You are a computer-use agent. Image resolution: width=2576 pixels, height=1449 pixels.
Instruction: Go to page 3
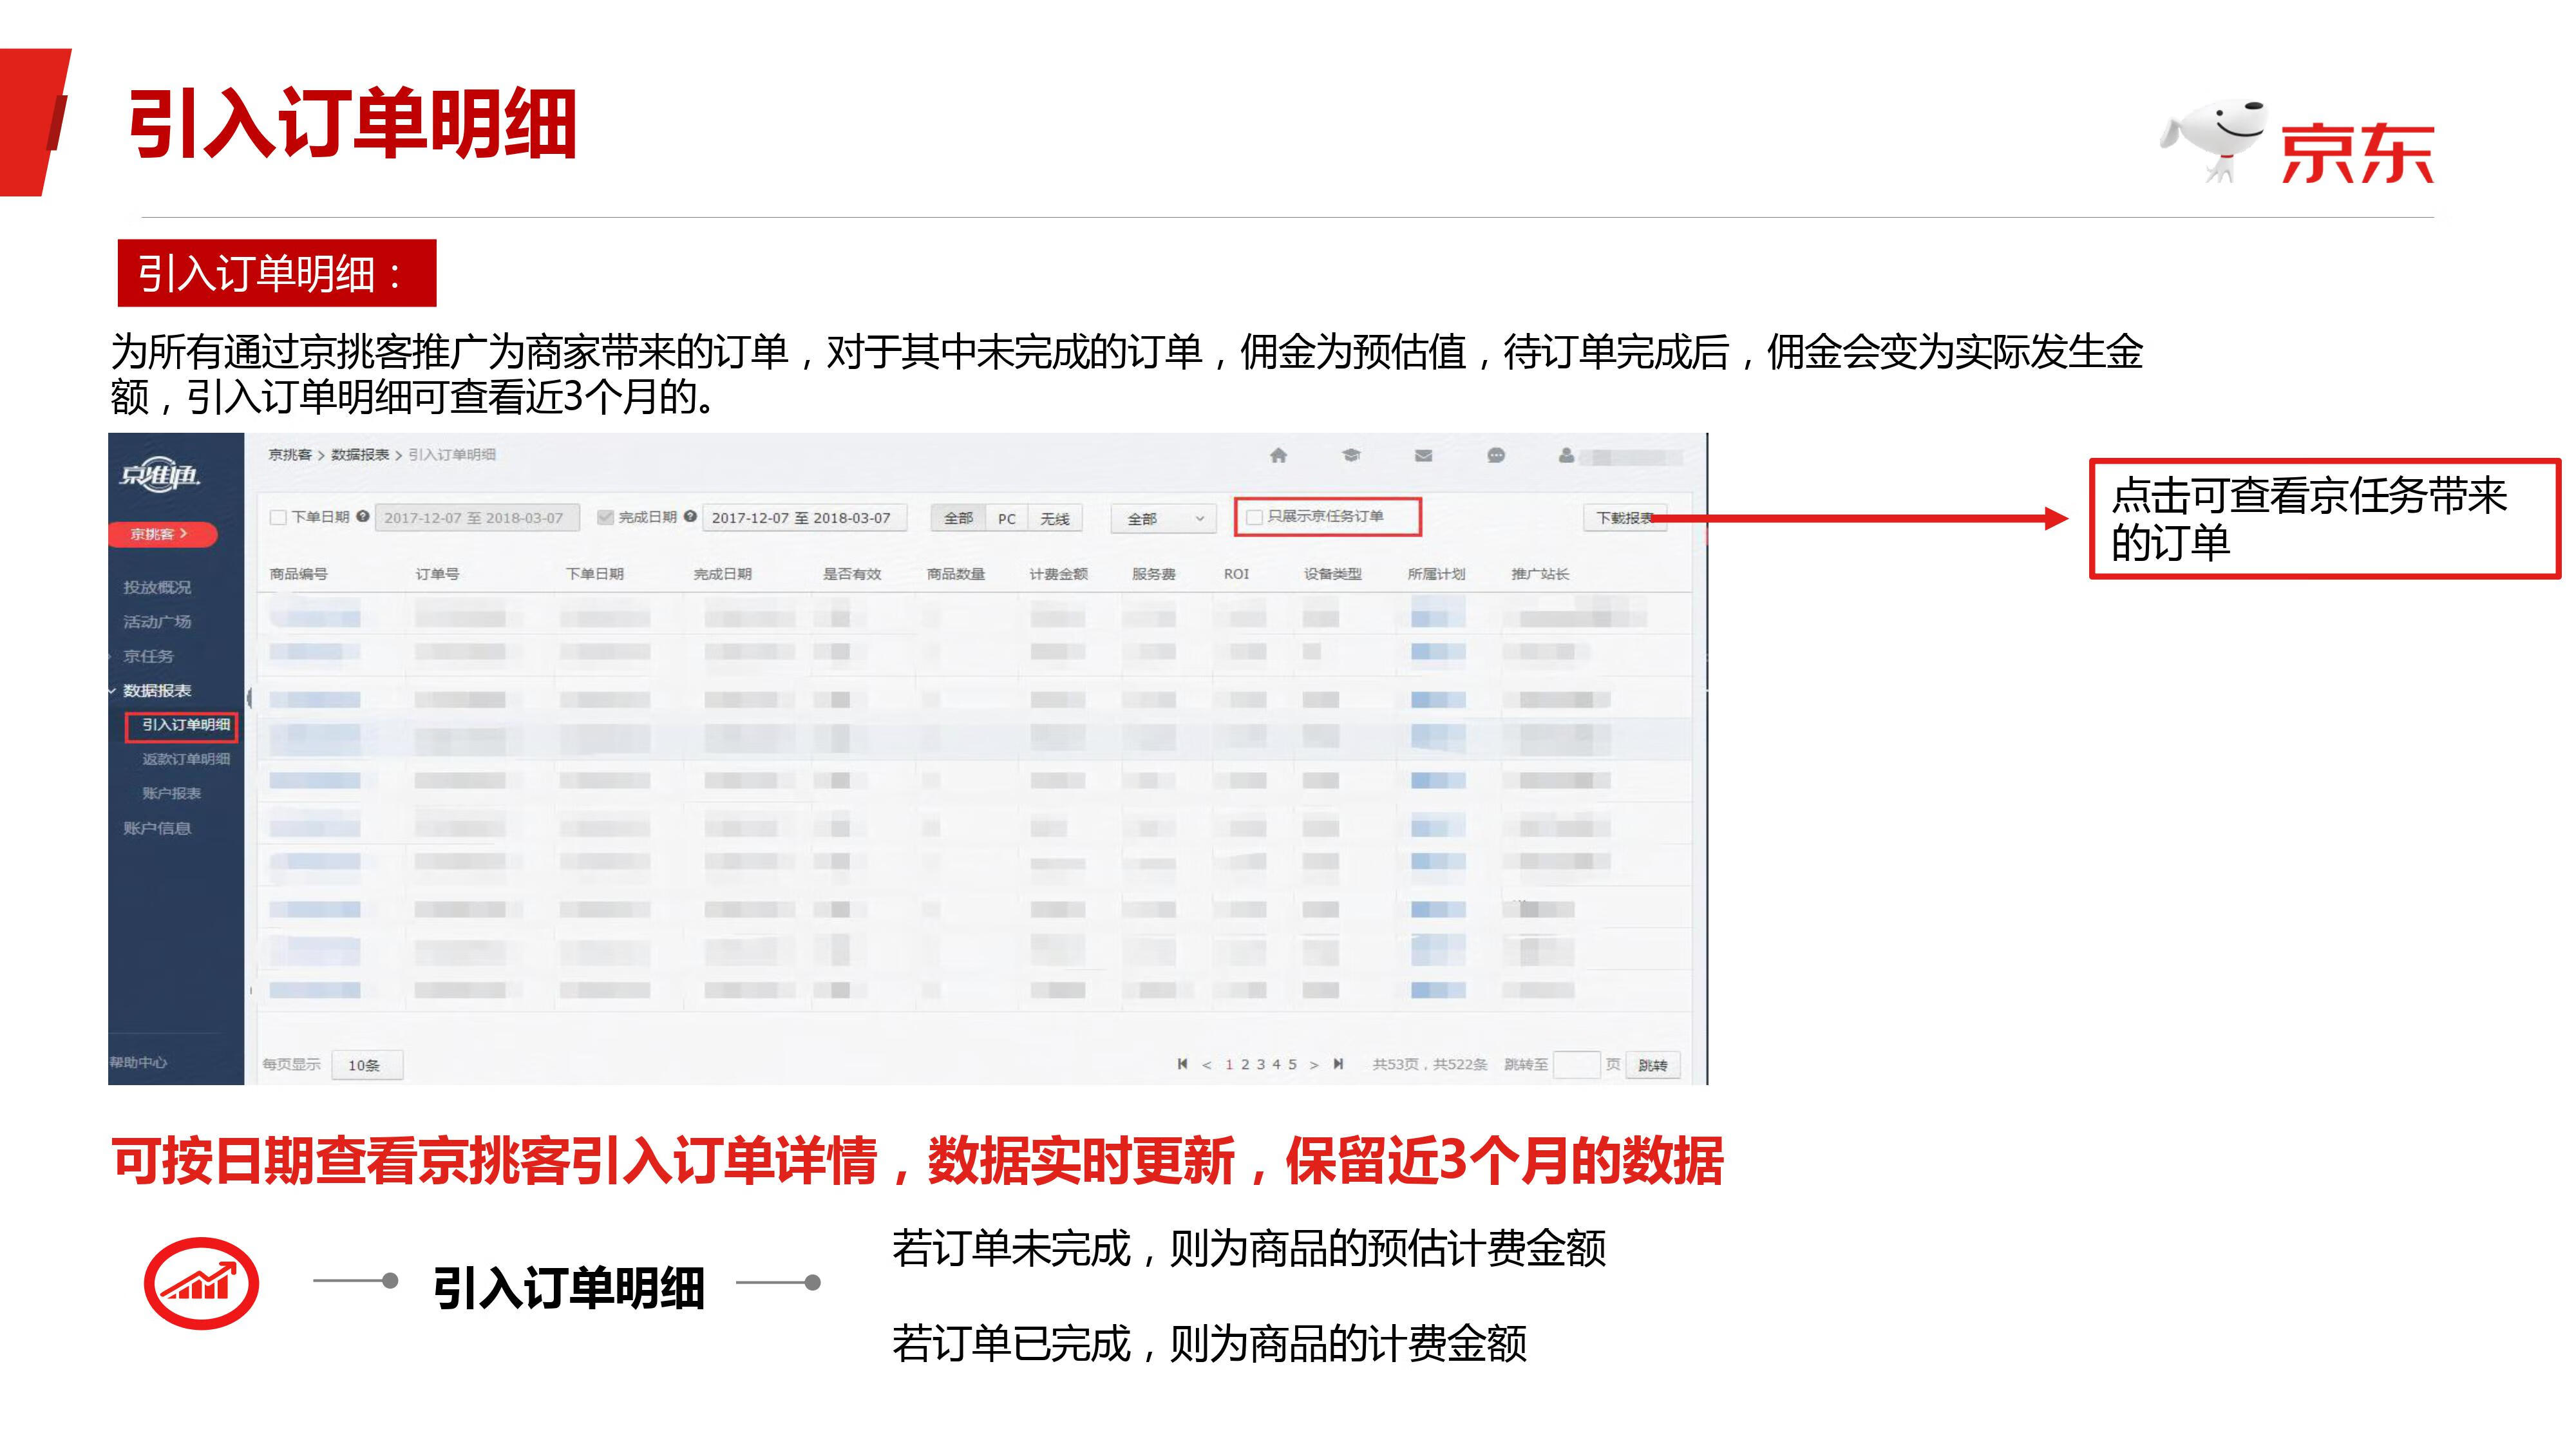(x=1261, y=1065)
